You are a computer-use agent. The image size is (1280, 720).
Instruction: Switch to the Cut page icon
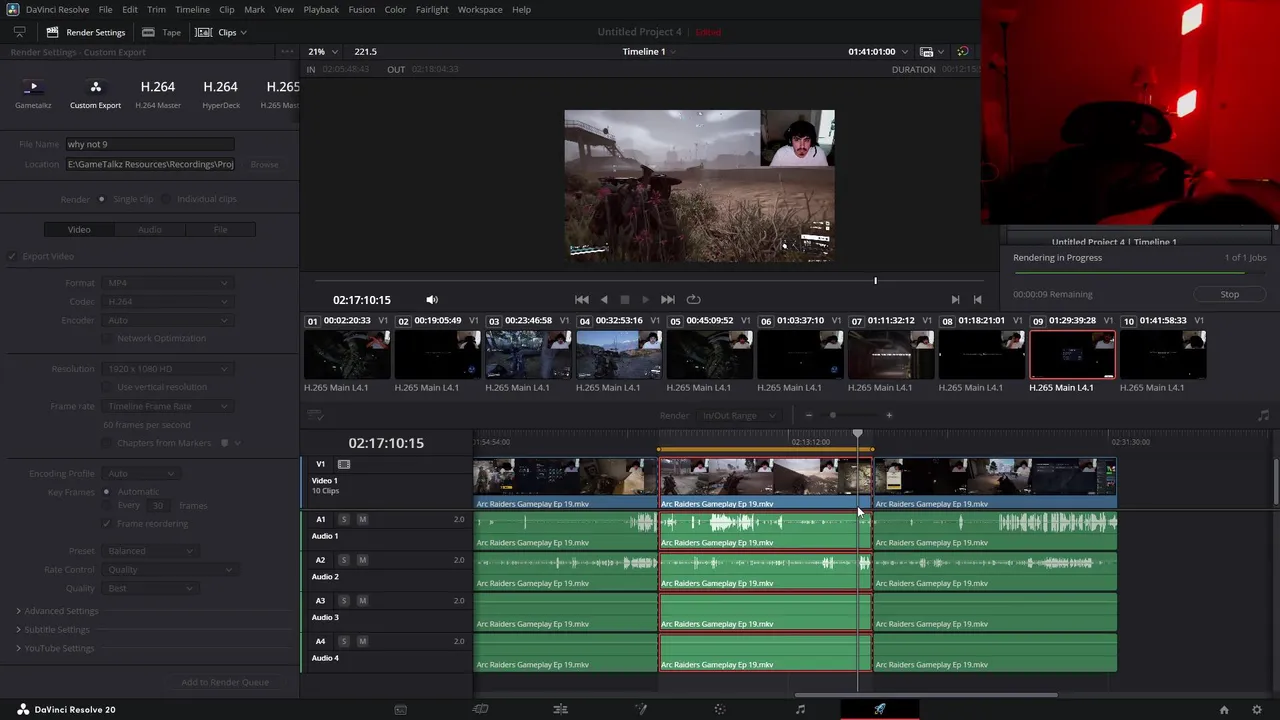click(x=480, y=709)
